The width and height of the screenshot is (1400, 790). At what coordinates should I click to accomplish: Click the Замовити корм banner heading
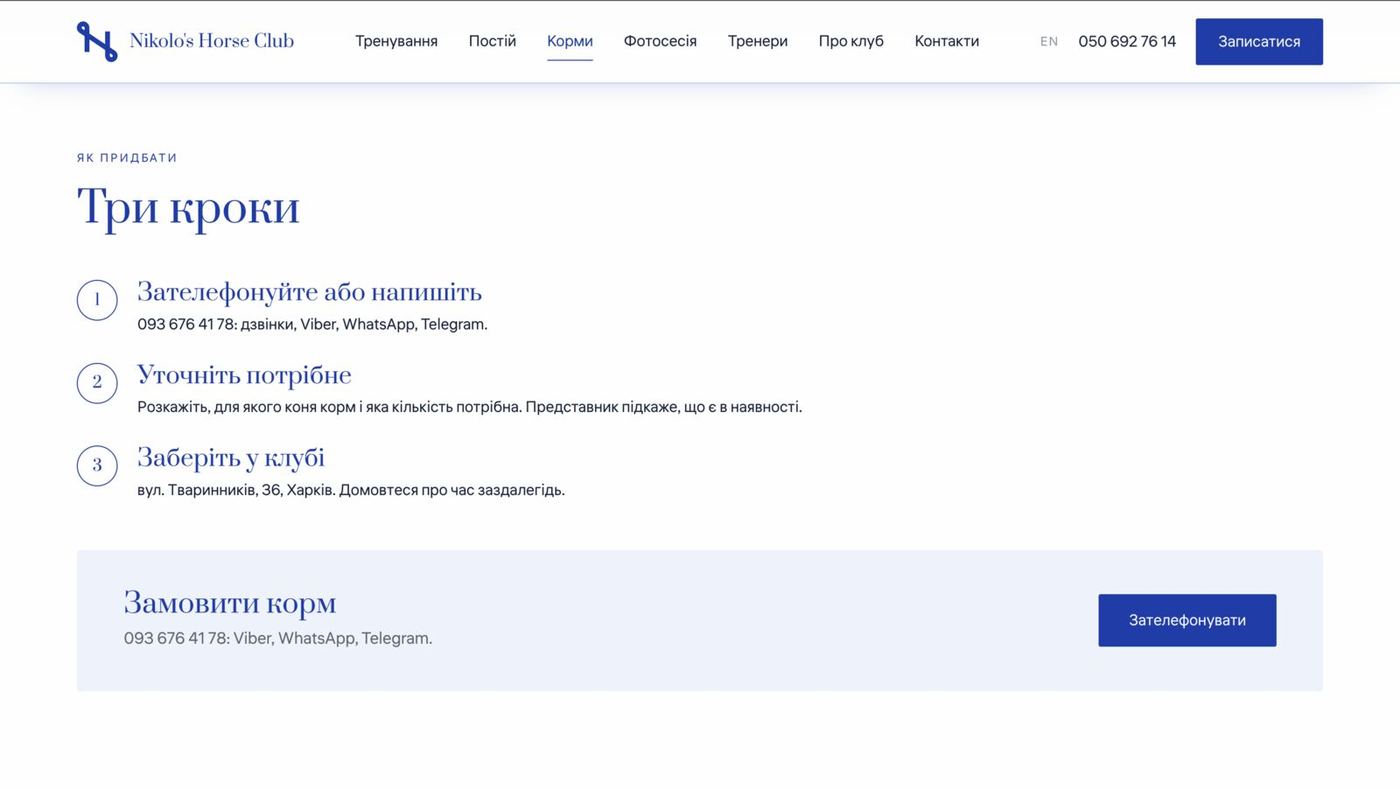pyautogui.click(x=230, y=603)
